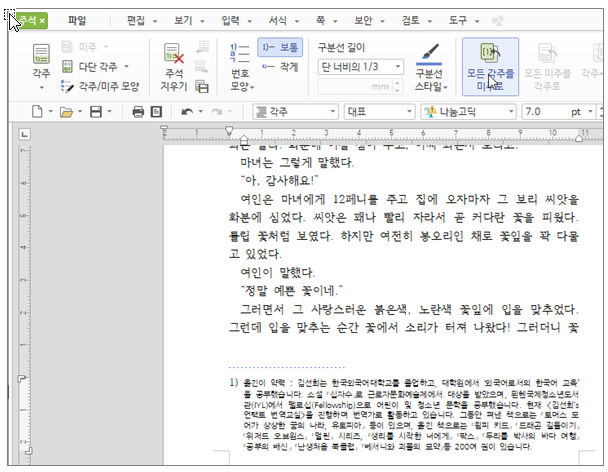
Task: Expand the 각주 button dropdown arrow
Action: pos(41,88)
